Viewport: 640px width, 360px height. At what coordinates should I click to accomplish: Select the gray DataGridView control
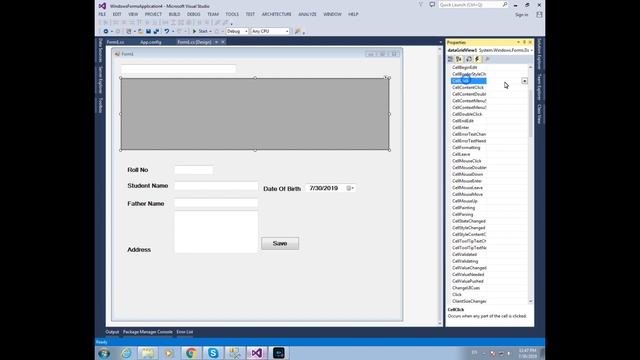pos(255,114)
